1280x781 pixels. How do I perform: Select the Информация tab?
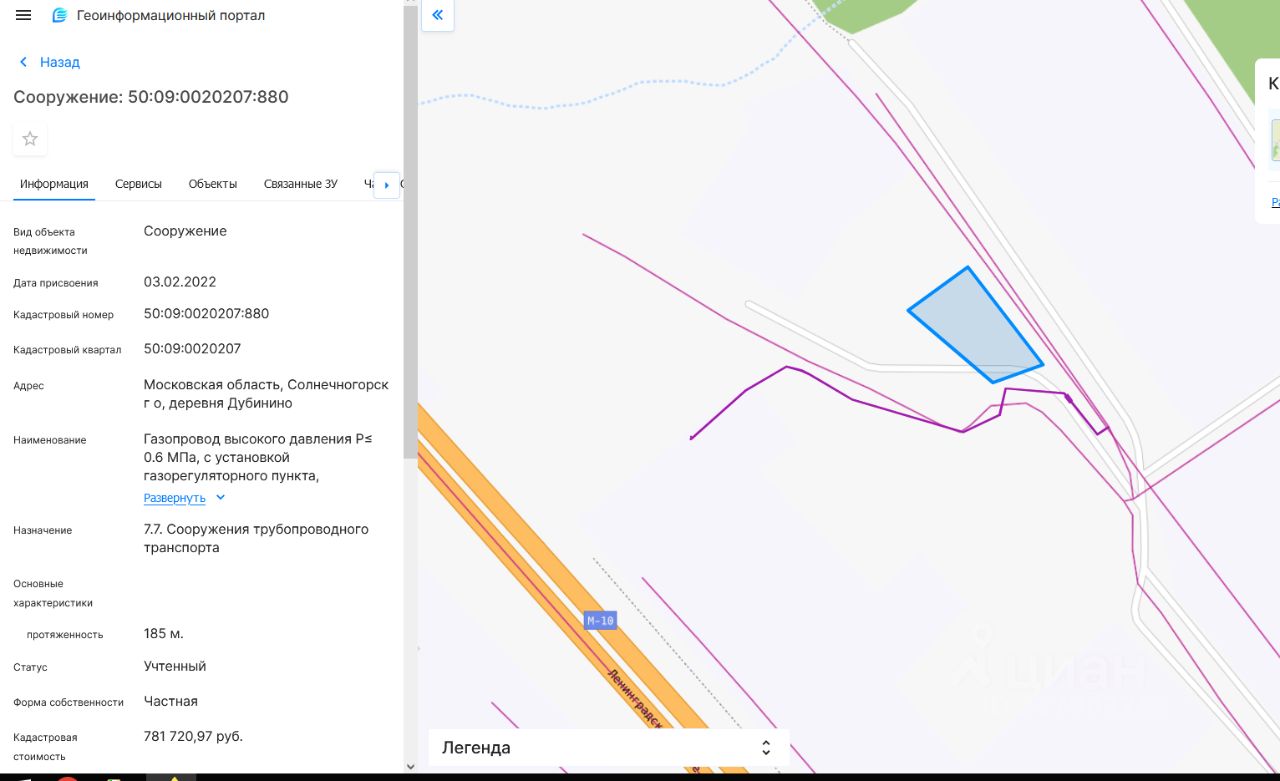coord(54,184)
